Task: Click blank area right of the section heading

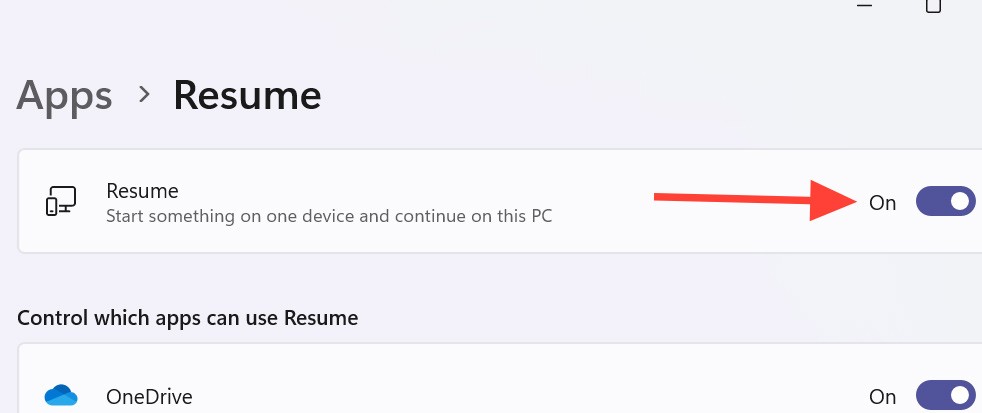Action: [x=650, y=319]
